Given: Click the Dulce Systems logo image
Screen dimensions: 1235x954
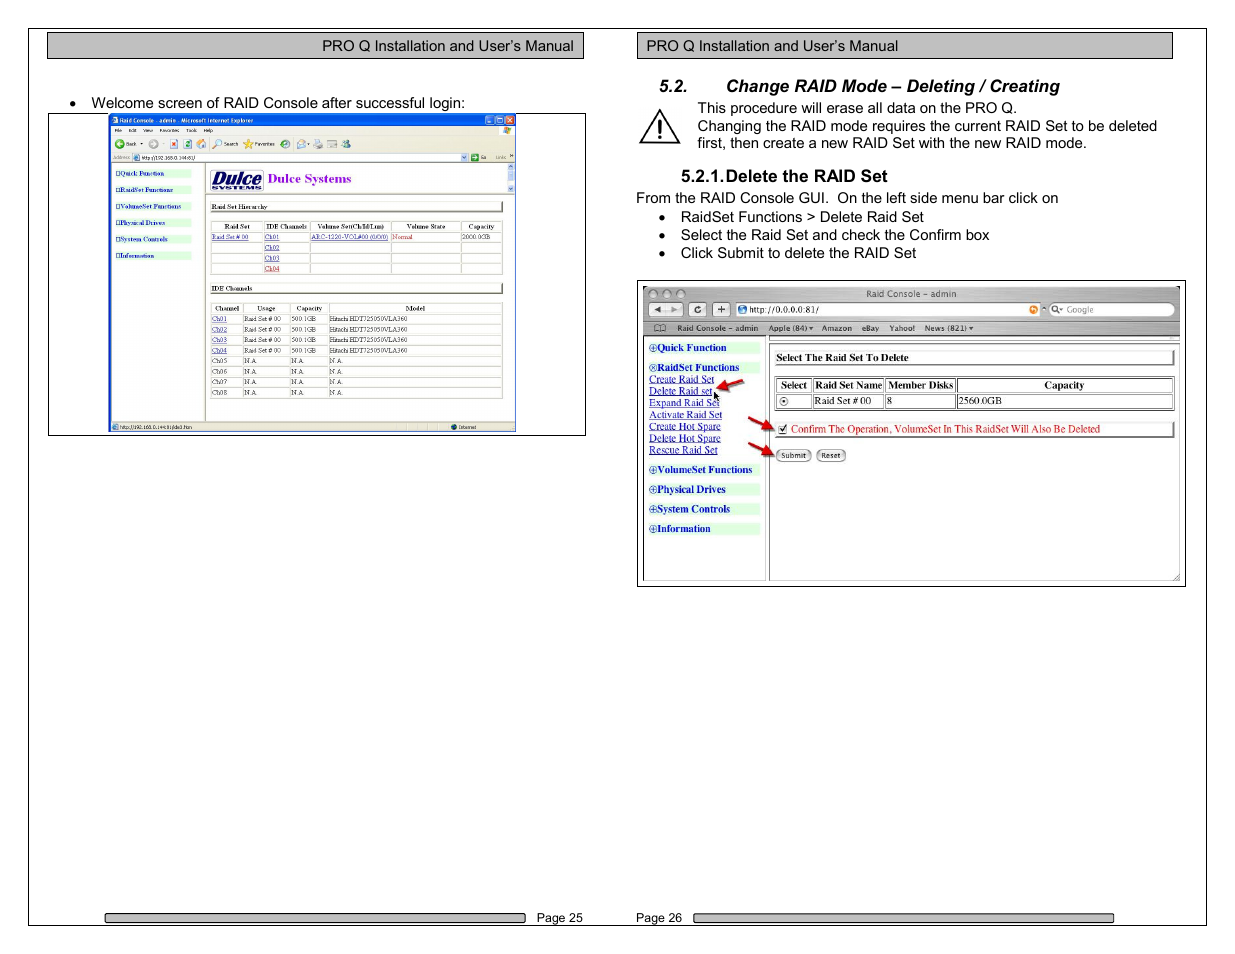Looking at the screenshot, I should coord(237,179).
